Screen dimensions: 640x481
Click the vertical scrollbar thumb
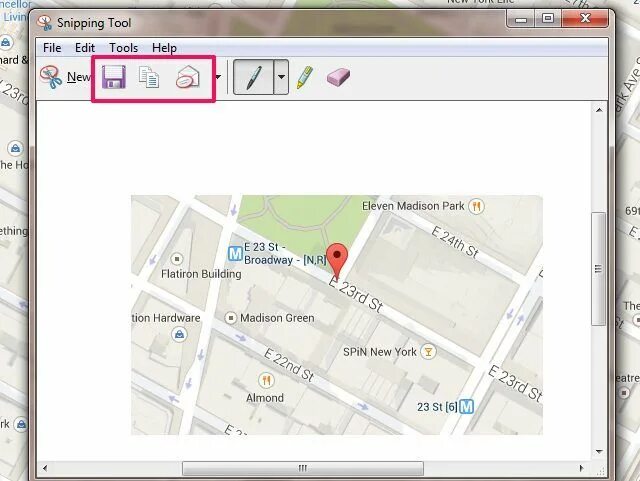599,269
